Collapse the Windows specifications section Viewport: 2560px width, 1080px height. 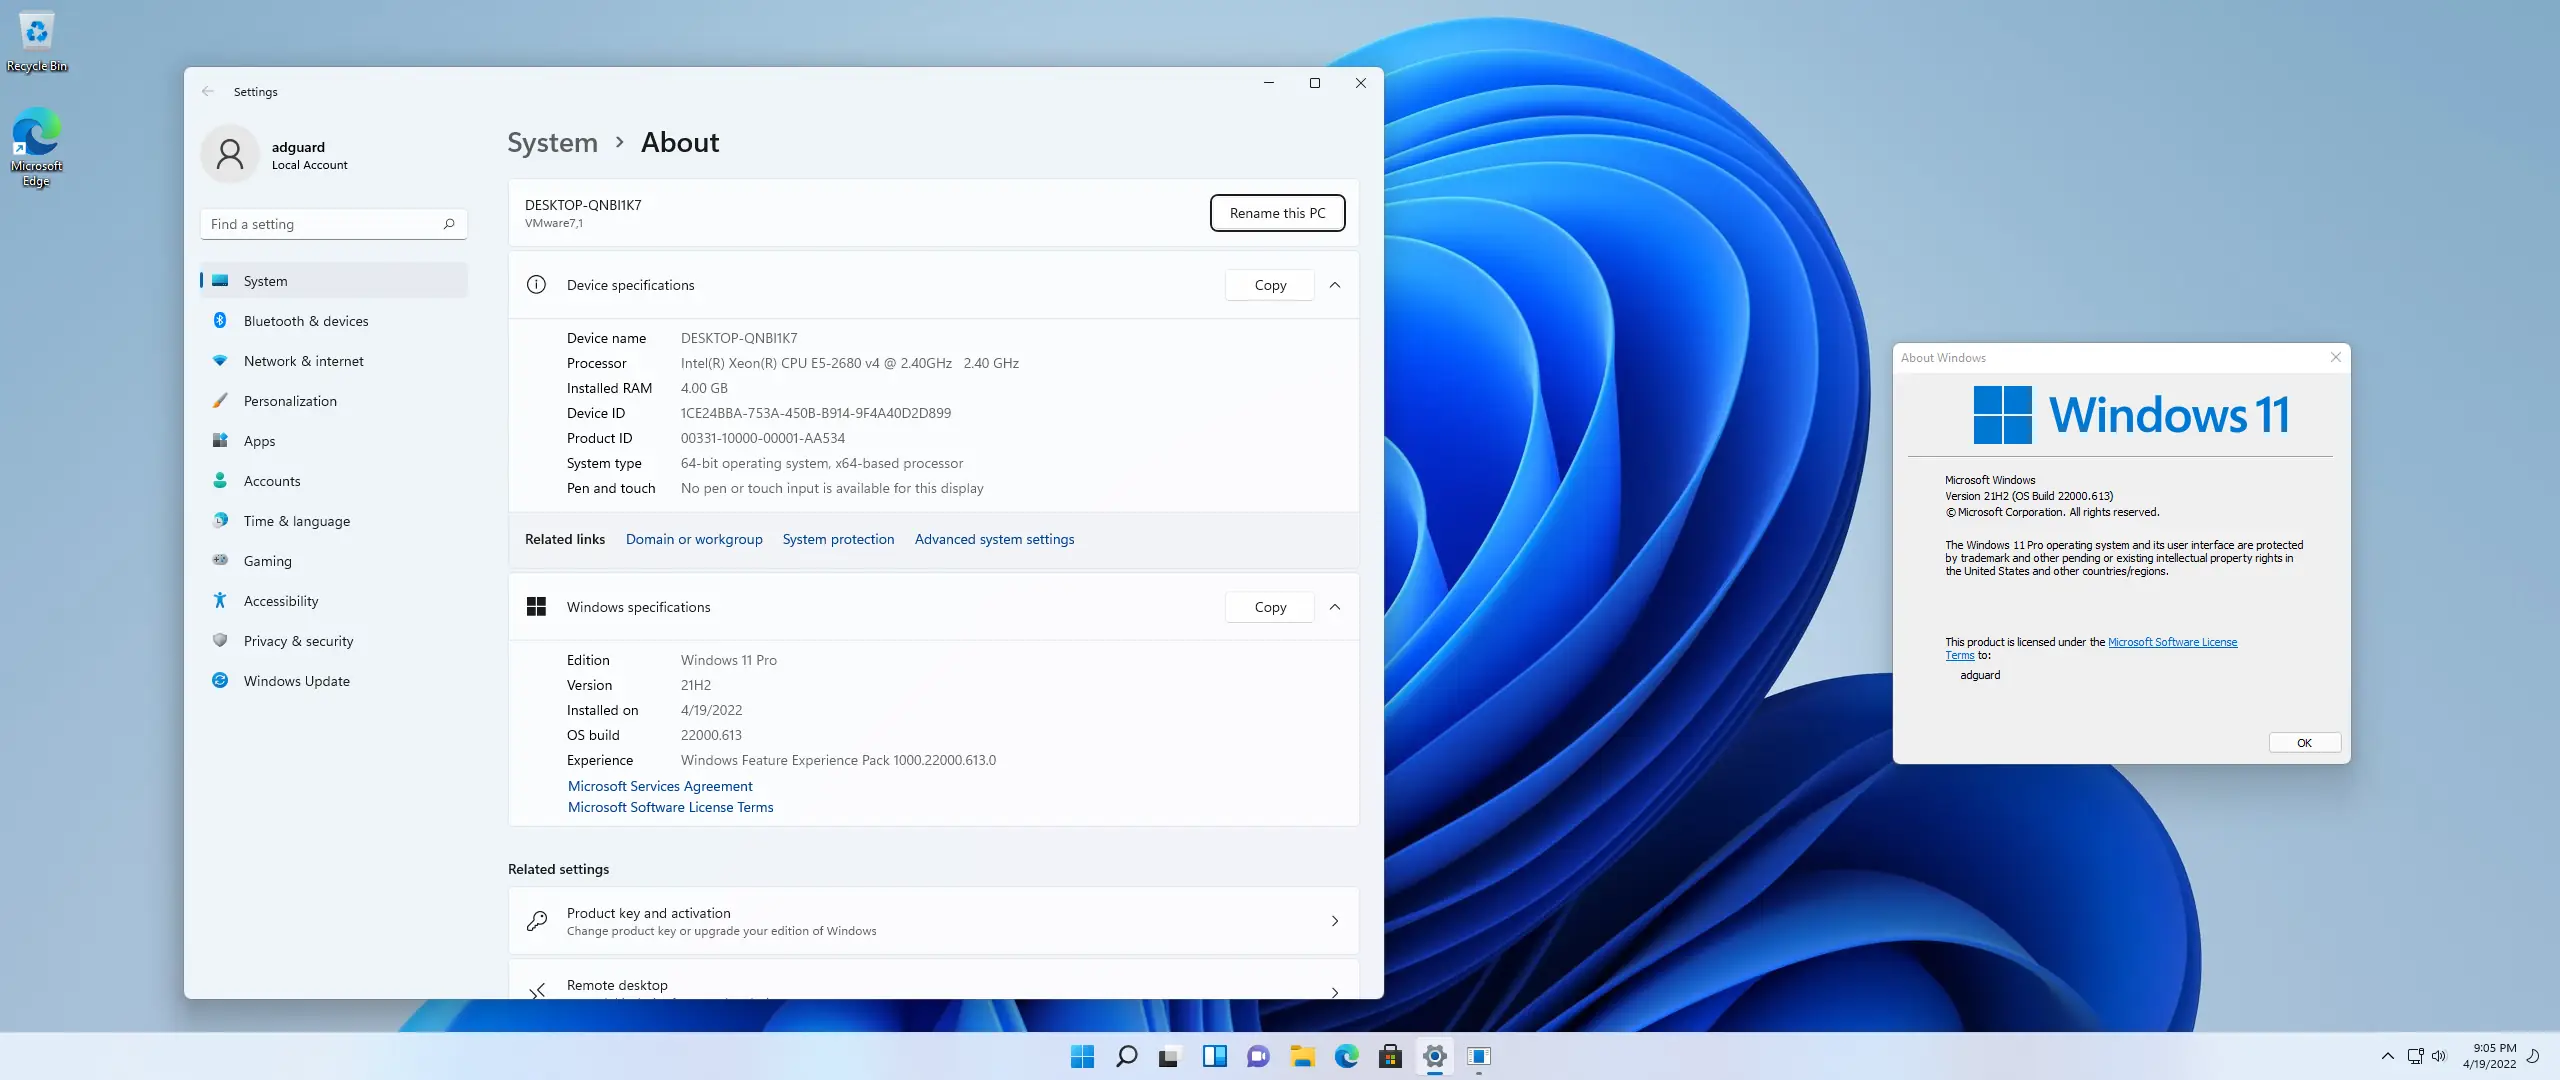(x=1335, y=607)
